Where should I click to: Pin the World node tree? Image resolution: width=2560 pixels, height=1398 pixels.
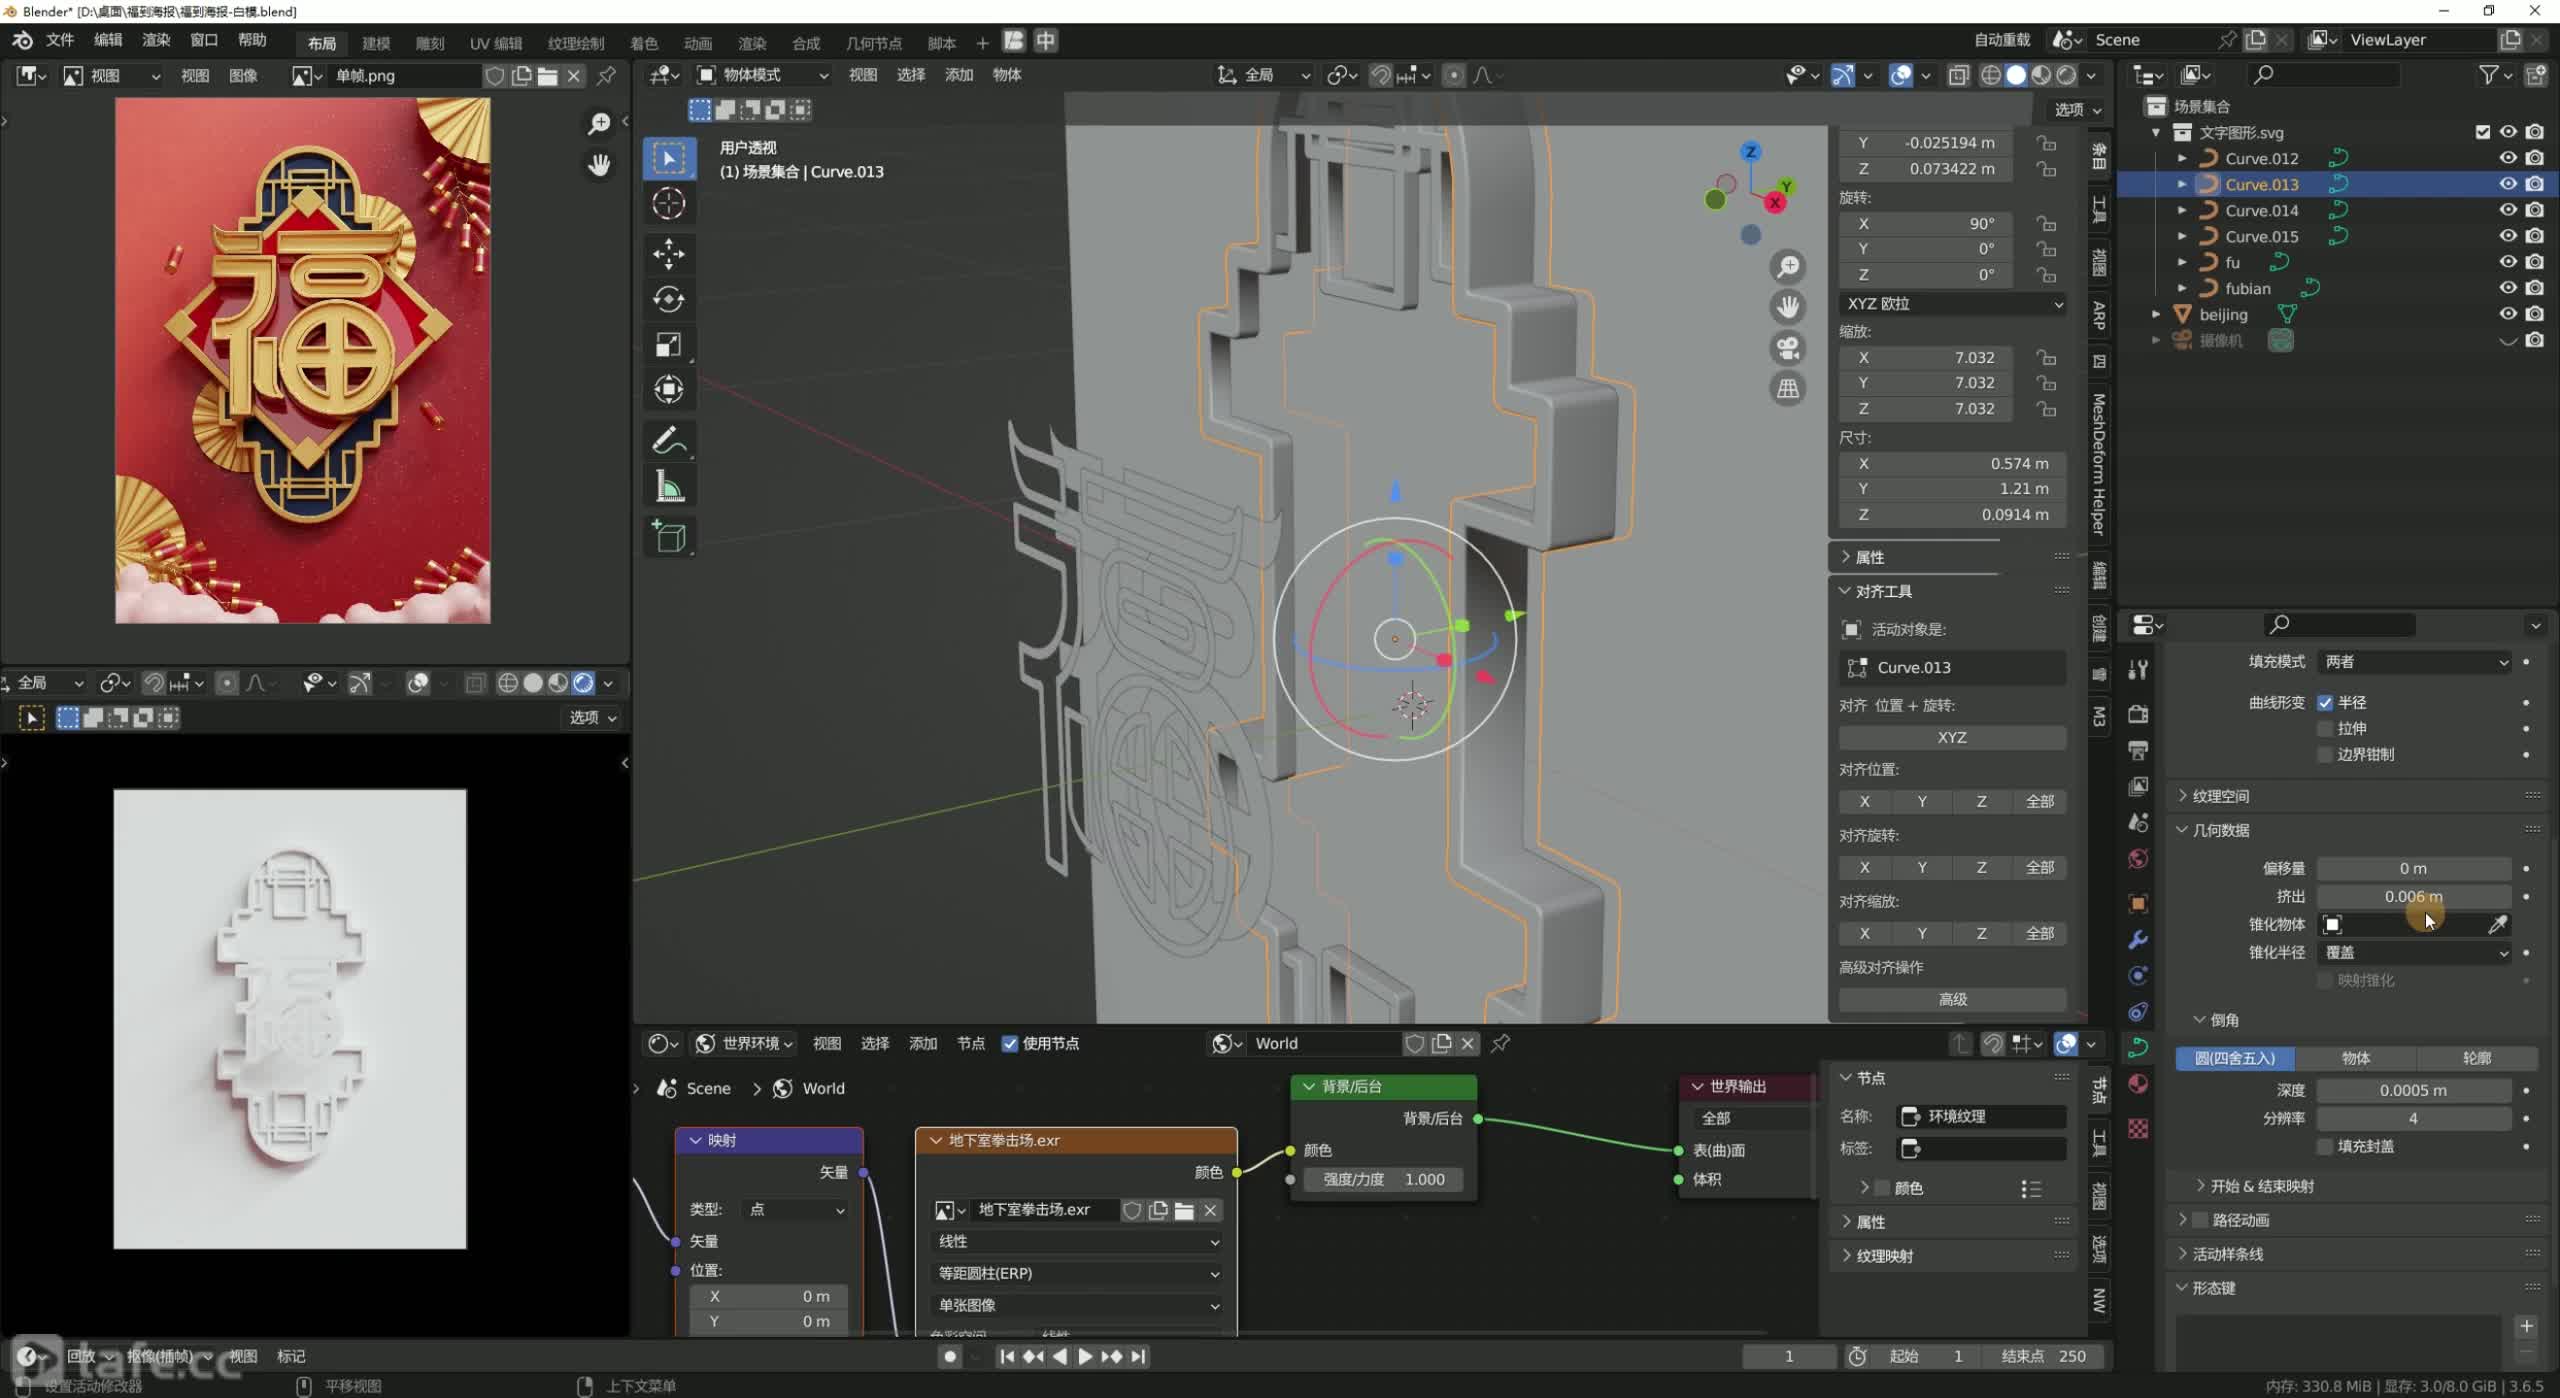1500,1043
